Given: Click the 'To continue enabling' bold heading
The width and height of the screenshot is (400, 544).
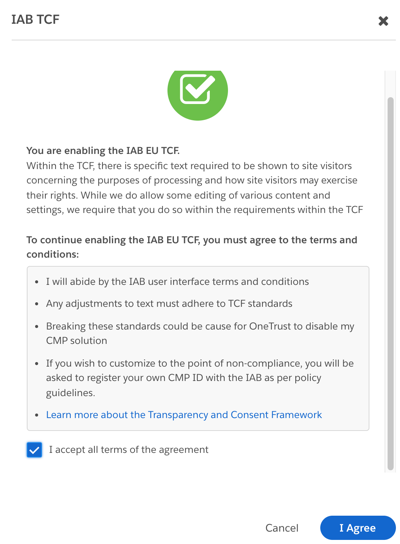Looking at the screenshot, I should coord(192,247).
